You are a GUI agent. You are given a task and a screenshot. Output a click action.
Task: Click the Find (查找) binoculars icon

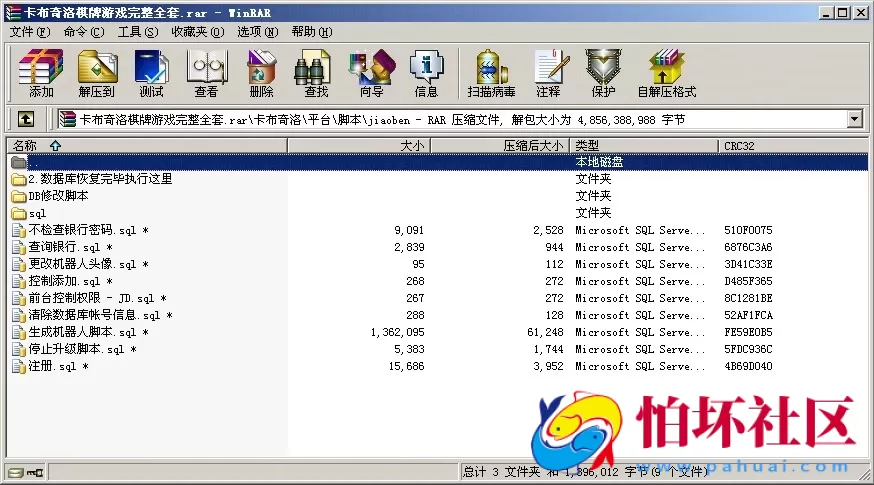pyautogui.click(x=315, y=73)
